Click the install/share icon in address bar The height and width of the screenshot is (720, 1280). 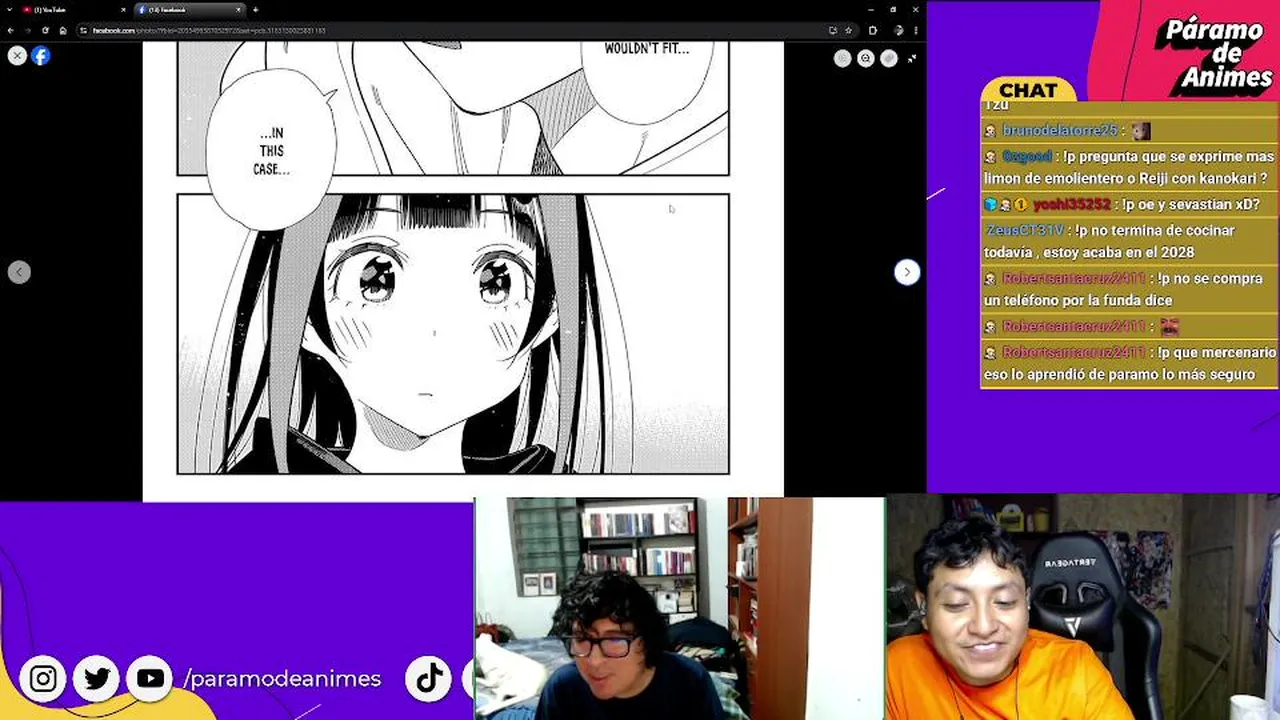[832, 30]
